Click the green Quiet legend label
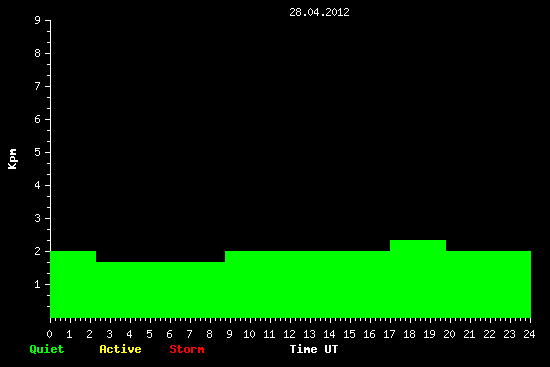The image size is (550, 367). click(x=47, y=349)
